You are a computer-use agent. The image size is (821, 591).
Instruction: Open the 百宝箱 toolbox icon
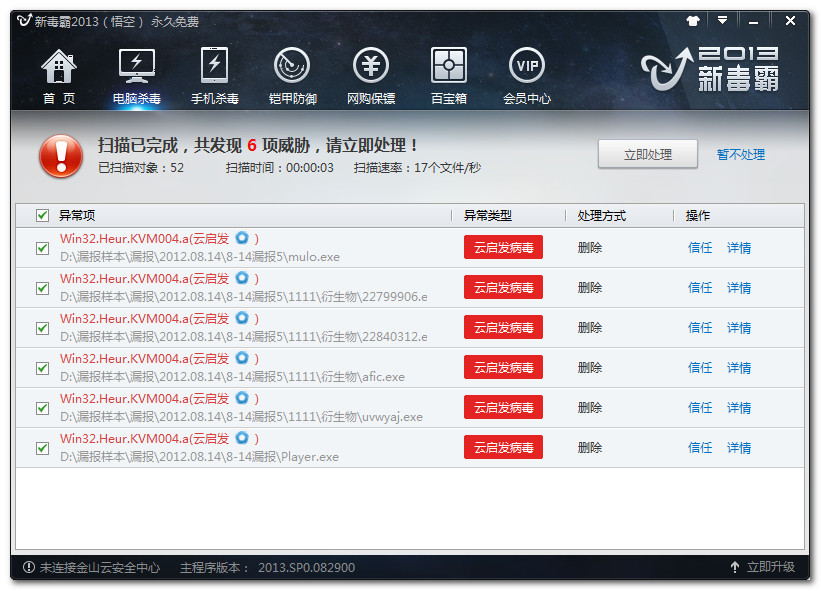449,65
